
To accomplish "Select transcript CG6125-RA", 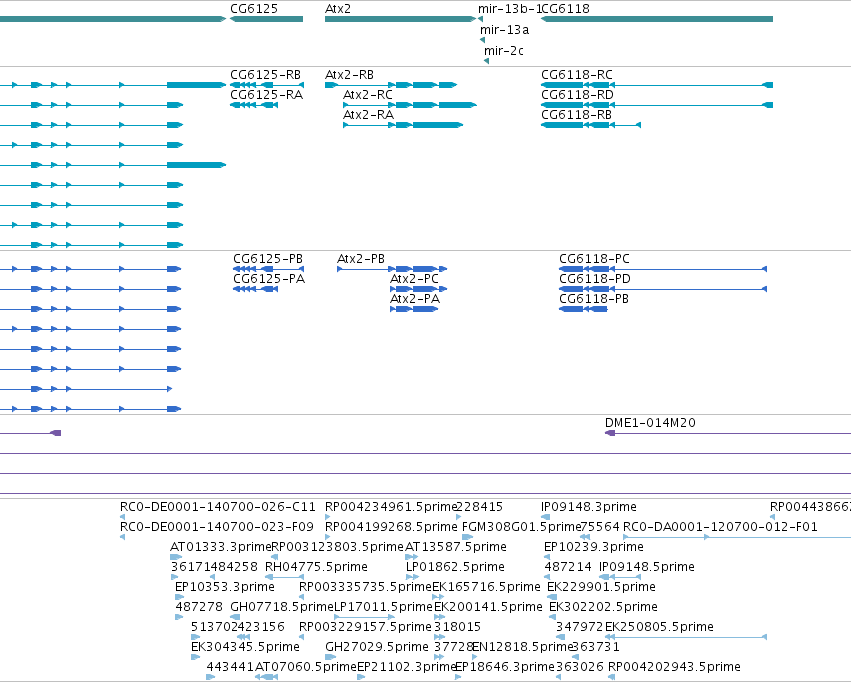I will (254, 105).
